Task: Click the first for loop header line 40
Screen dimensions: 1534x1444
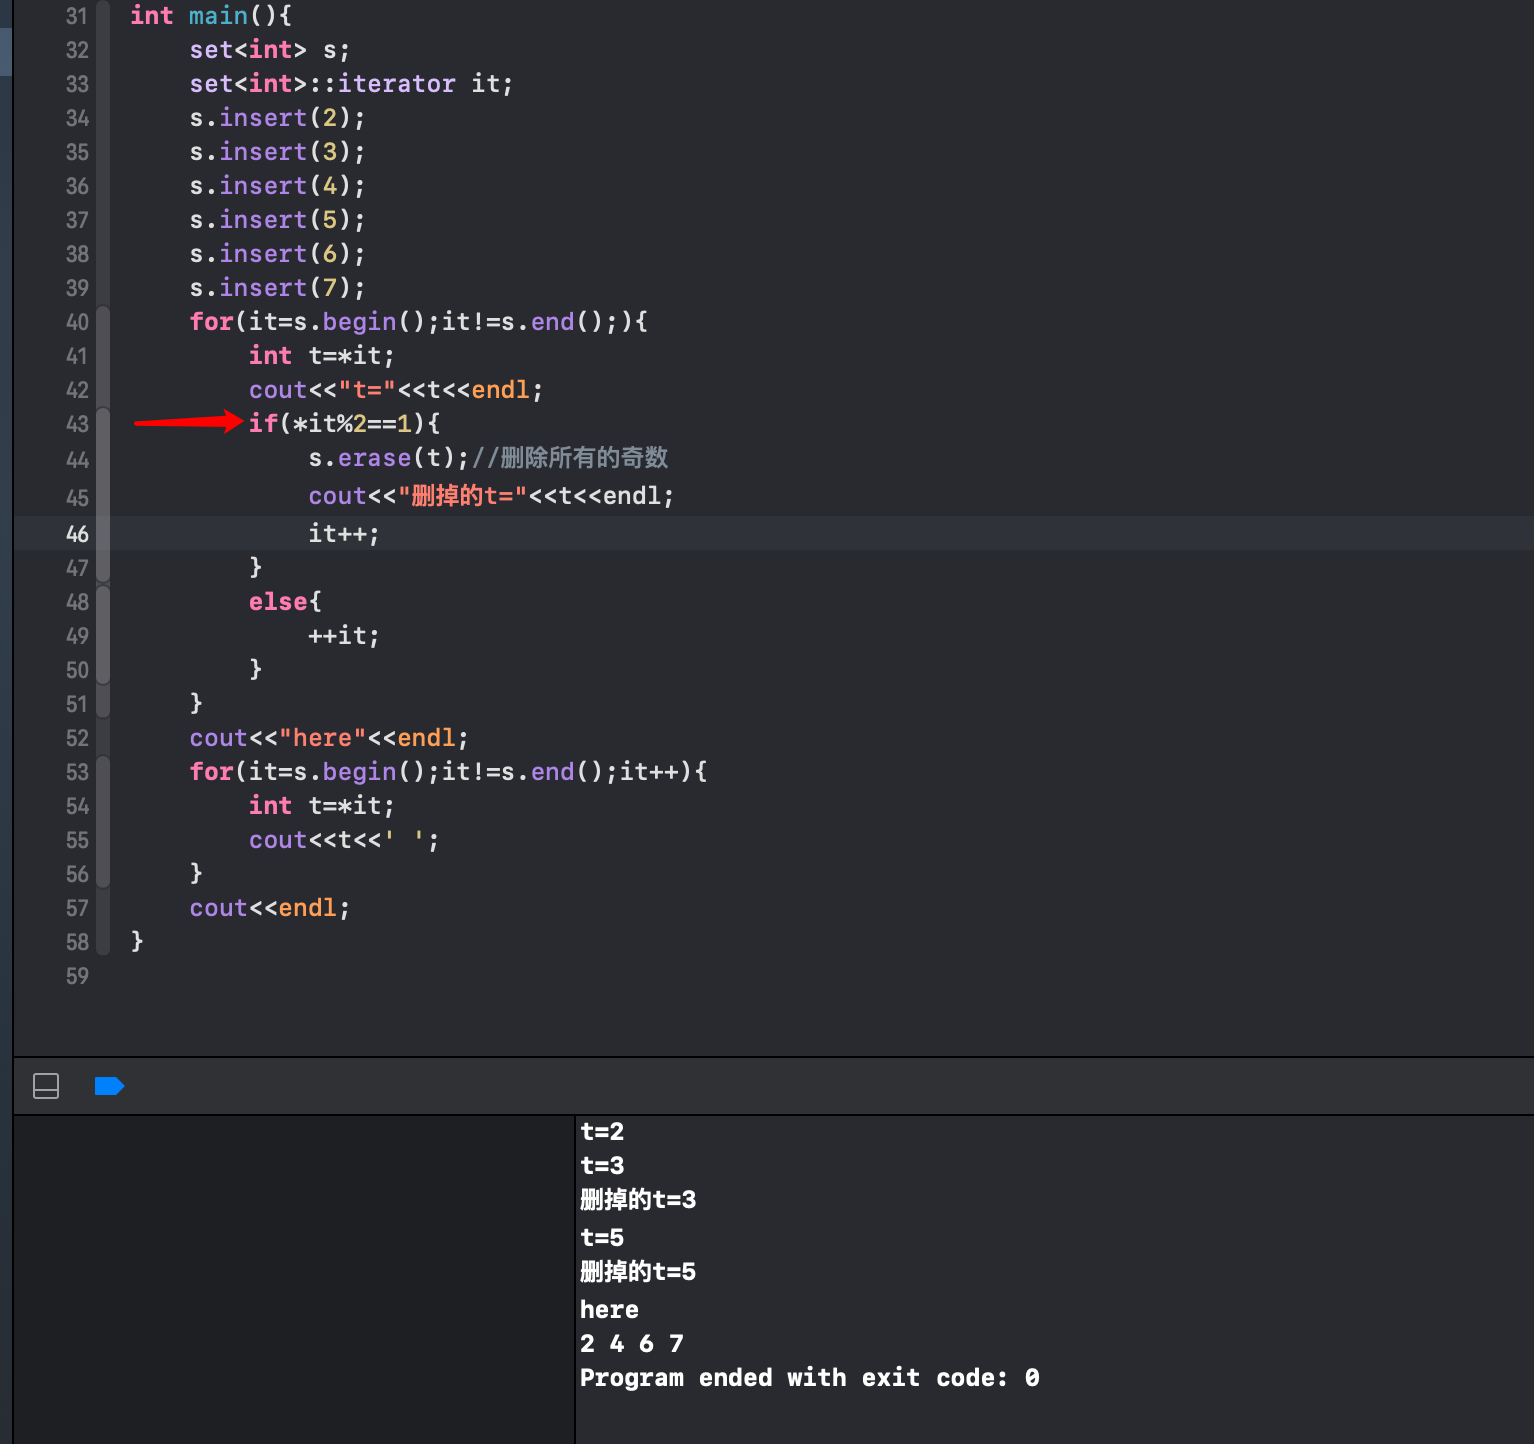Action: click(x=419, y=322)
